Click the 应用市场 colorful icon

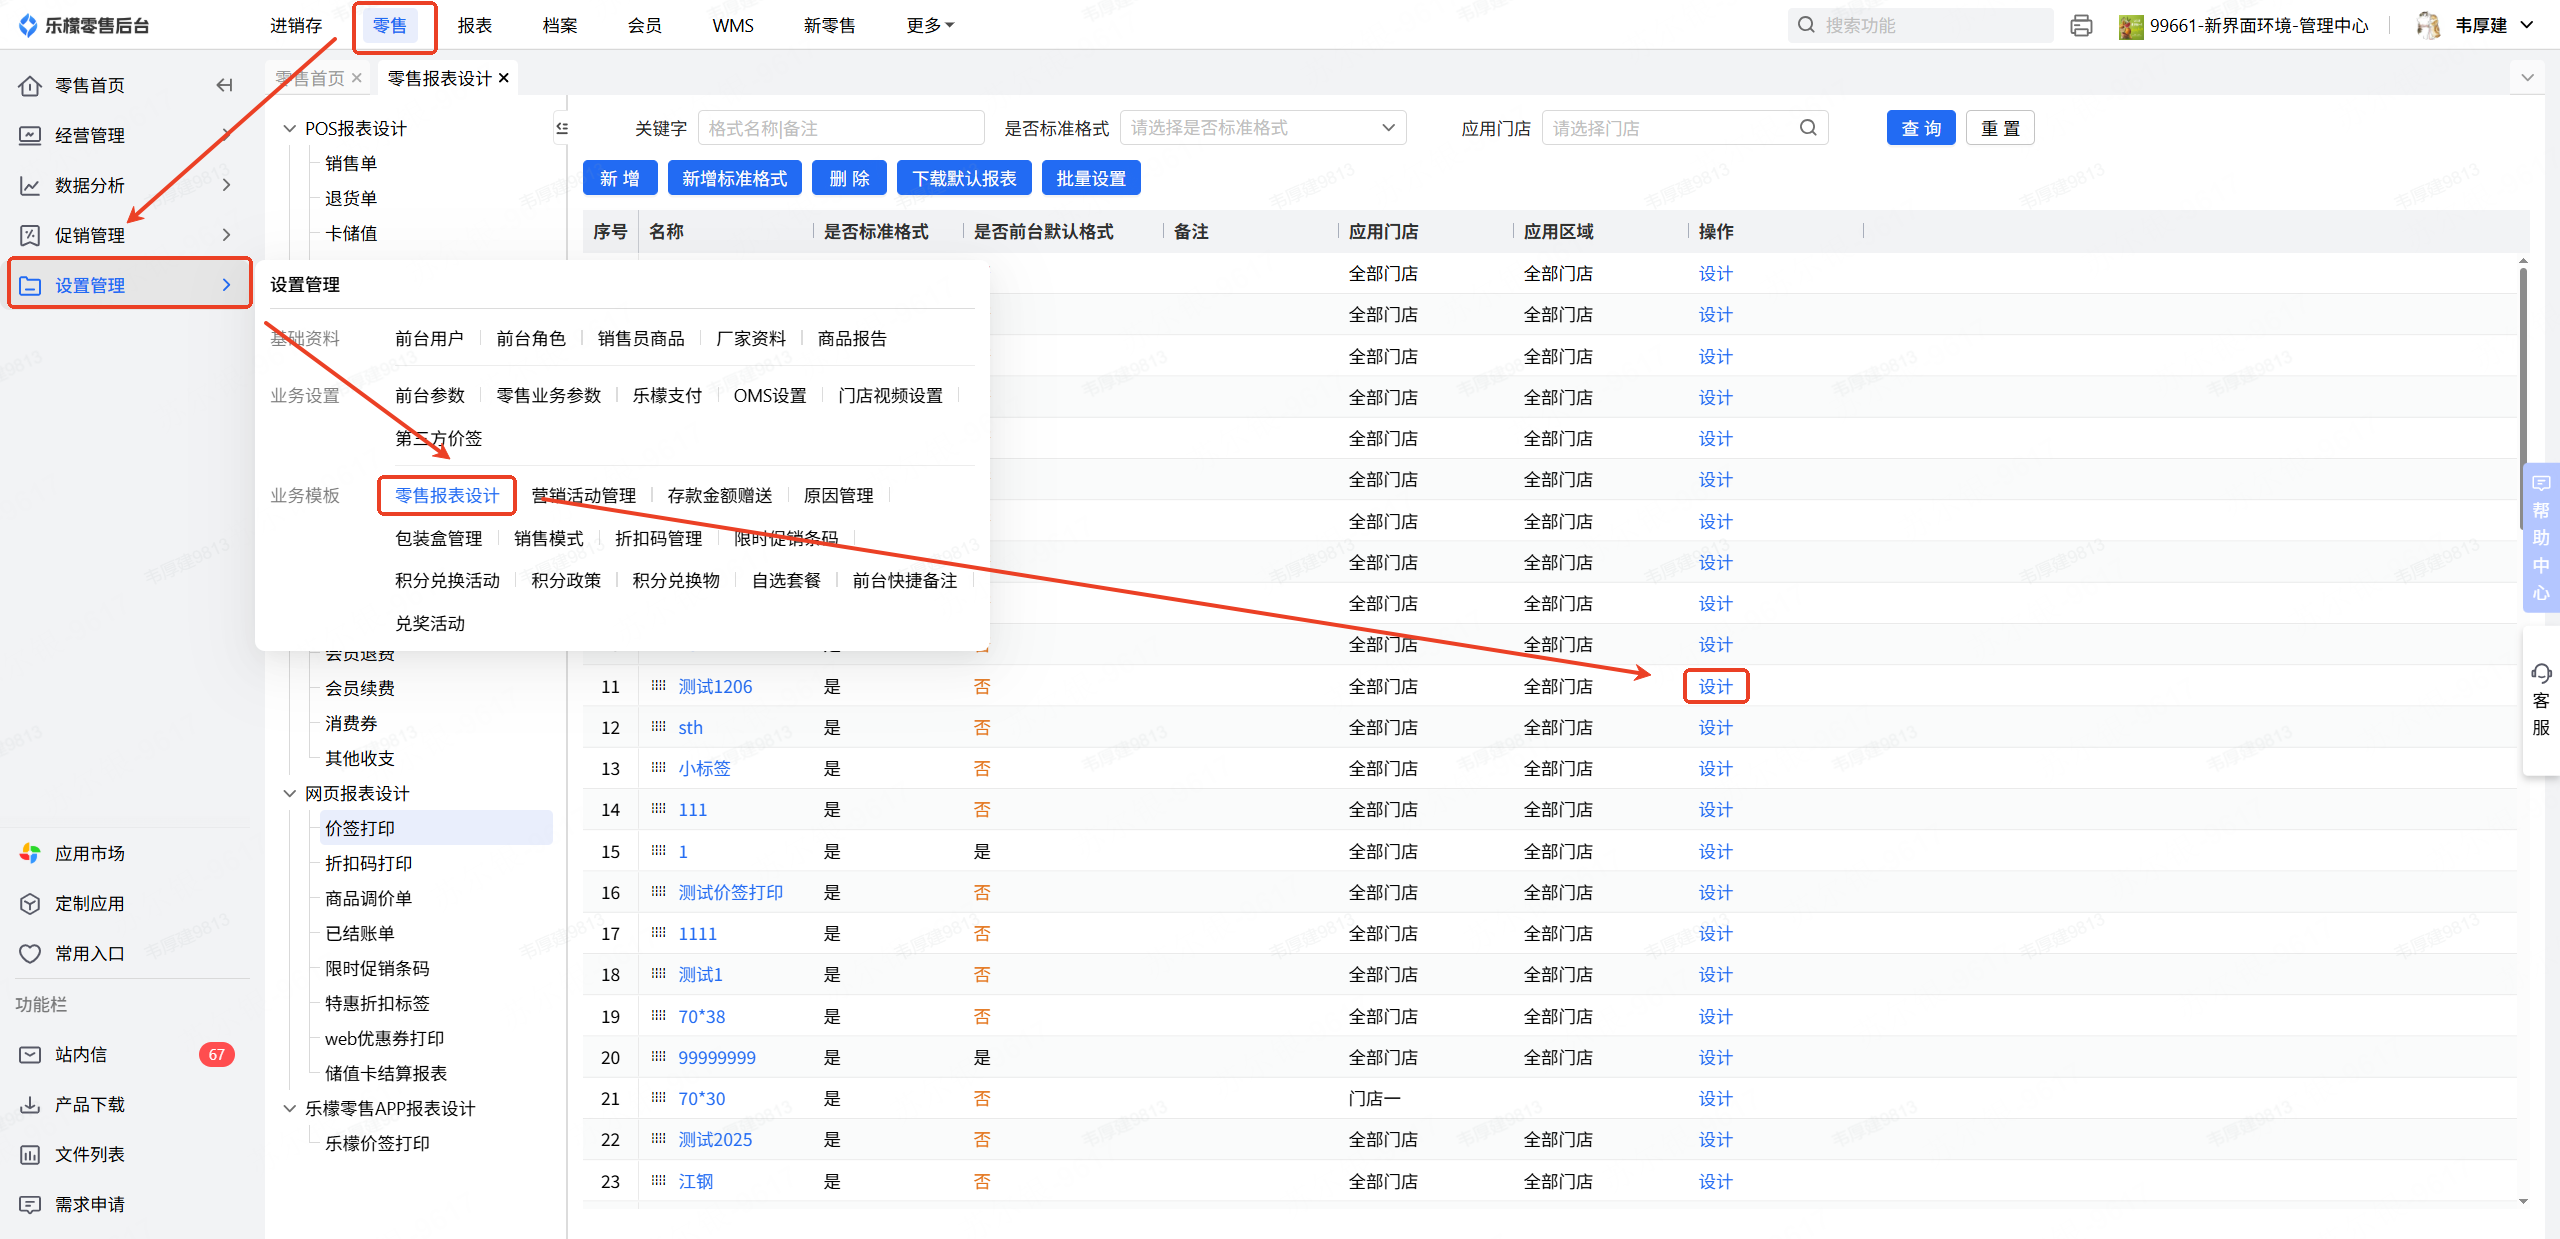click(x=31, y=853)
